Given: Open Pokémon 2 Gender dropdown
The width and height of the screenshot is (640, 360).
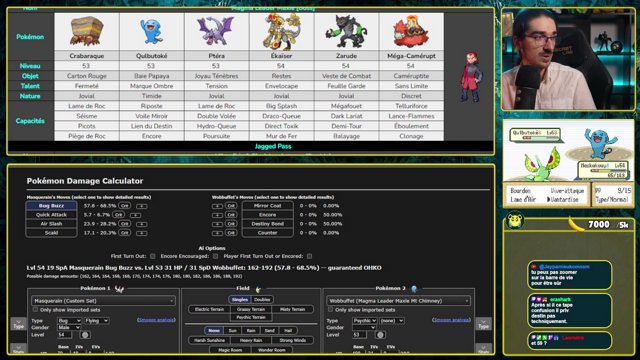Looking at the screenshot, I should point(364,327).
